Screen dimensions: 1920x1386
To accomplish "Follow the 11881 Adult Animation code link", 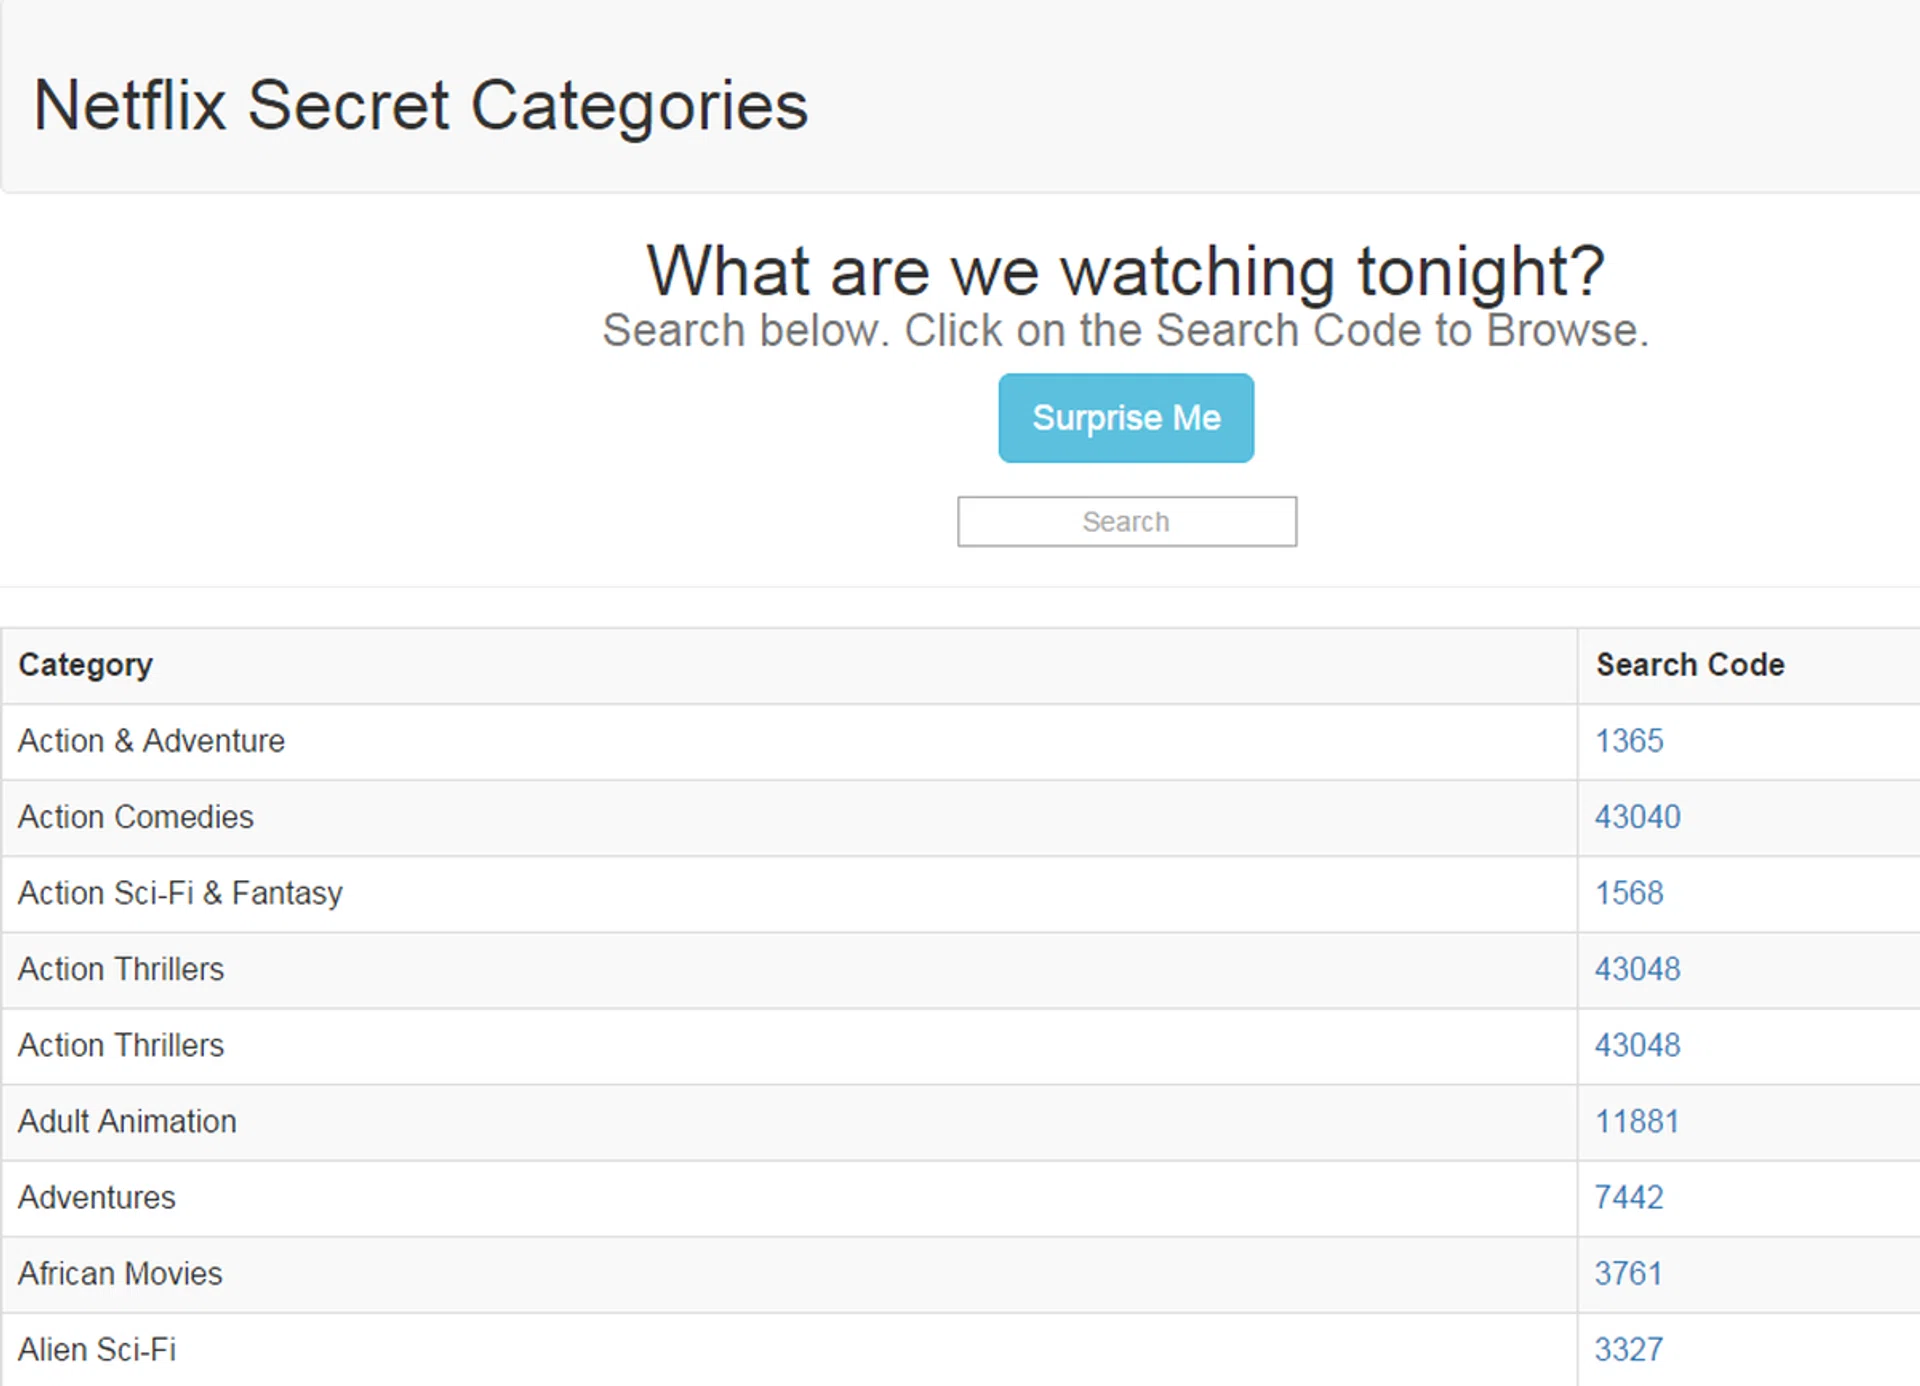I will pyautogui.click(x=1636, y=1121).
